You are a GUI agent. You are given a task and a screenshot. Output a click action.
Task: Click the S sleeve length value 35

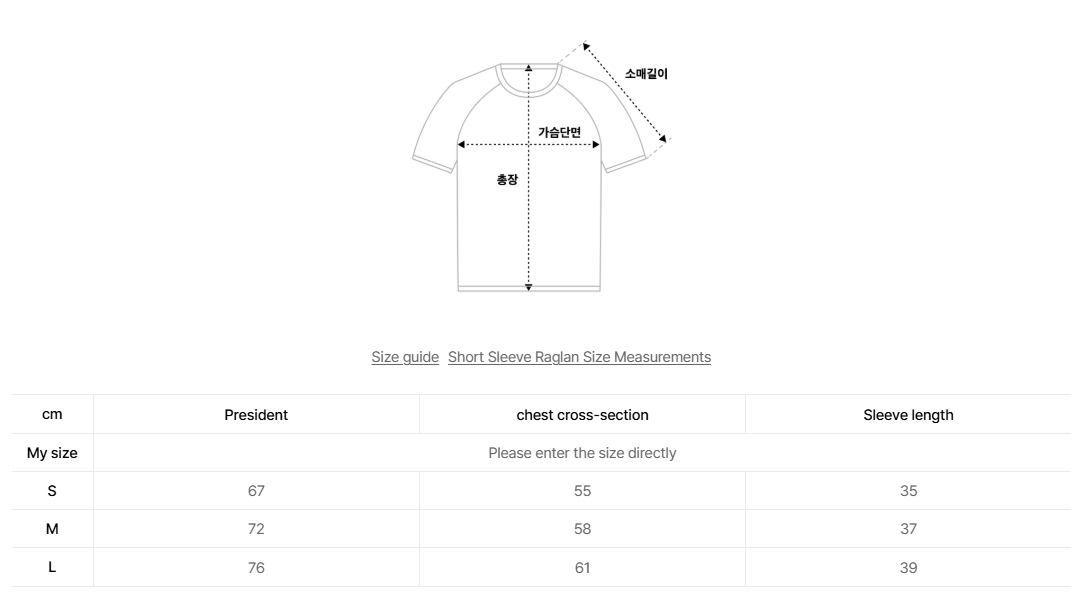908,491
